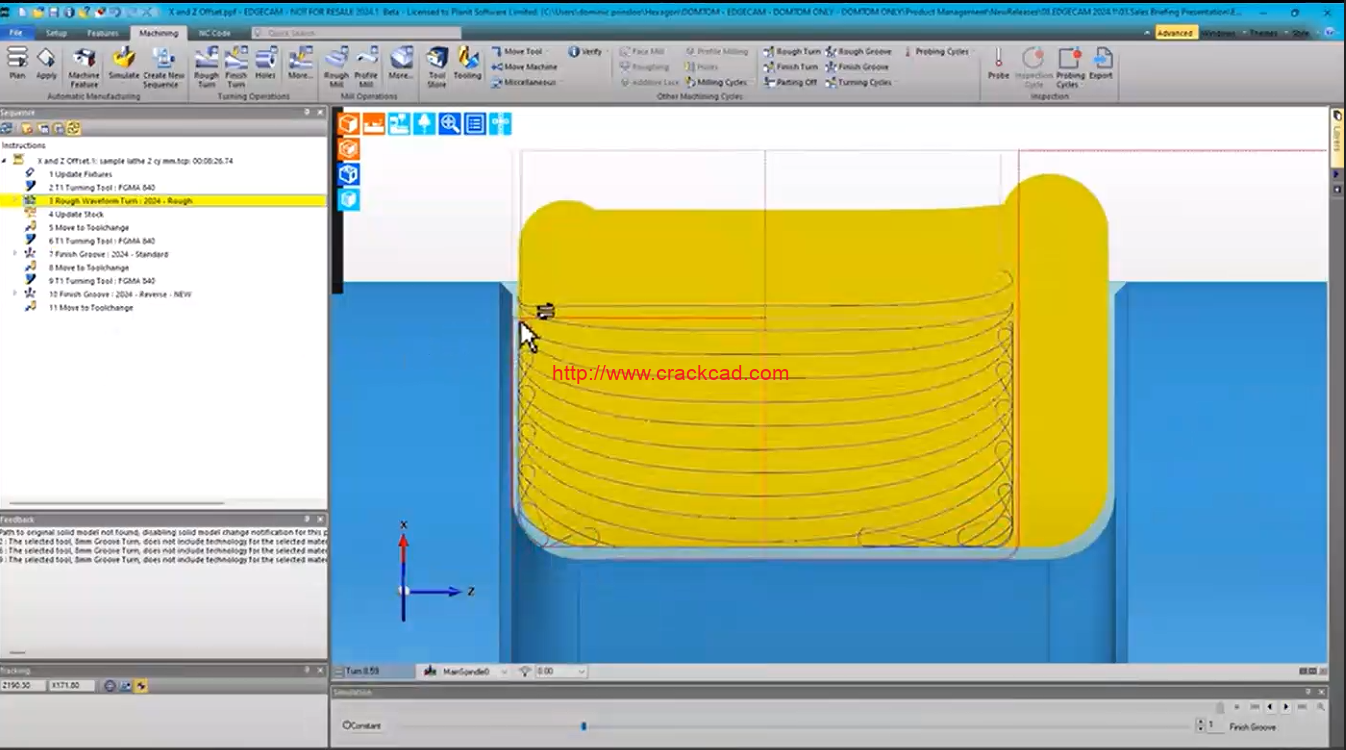Screen dimensions: 1346x750
Task: Click Create New Sequence
Action: [x=163, y=66]
